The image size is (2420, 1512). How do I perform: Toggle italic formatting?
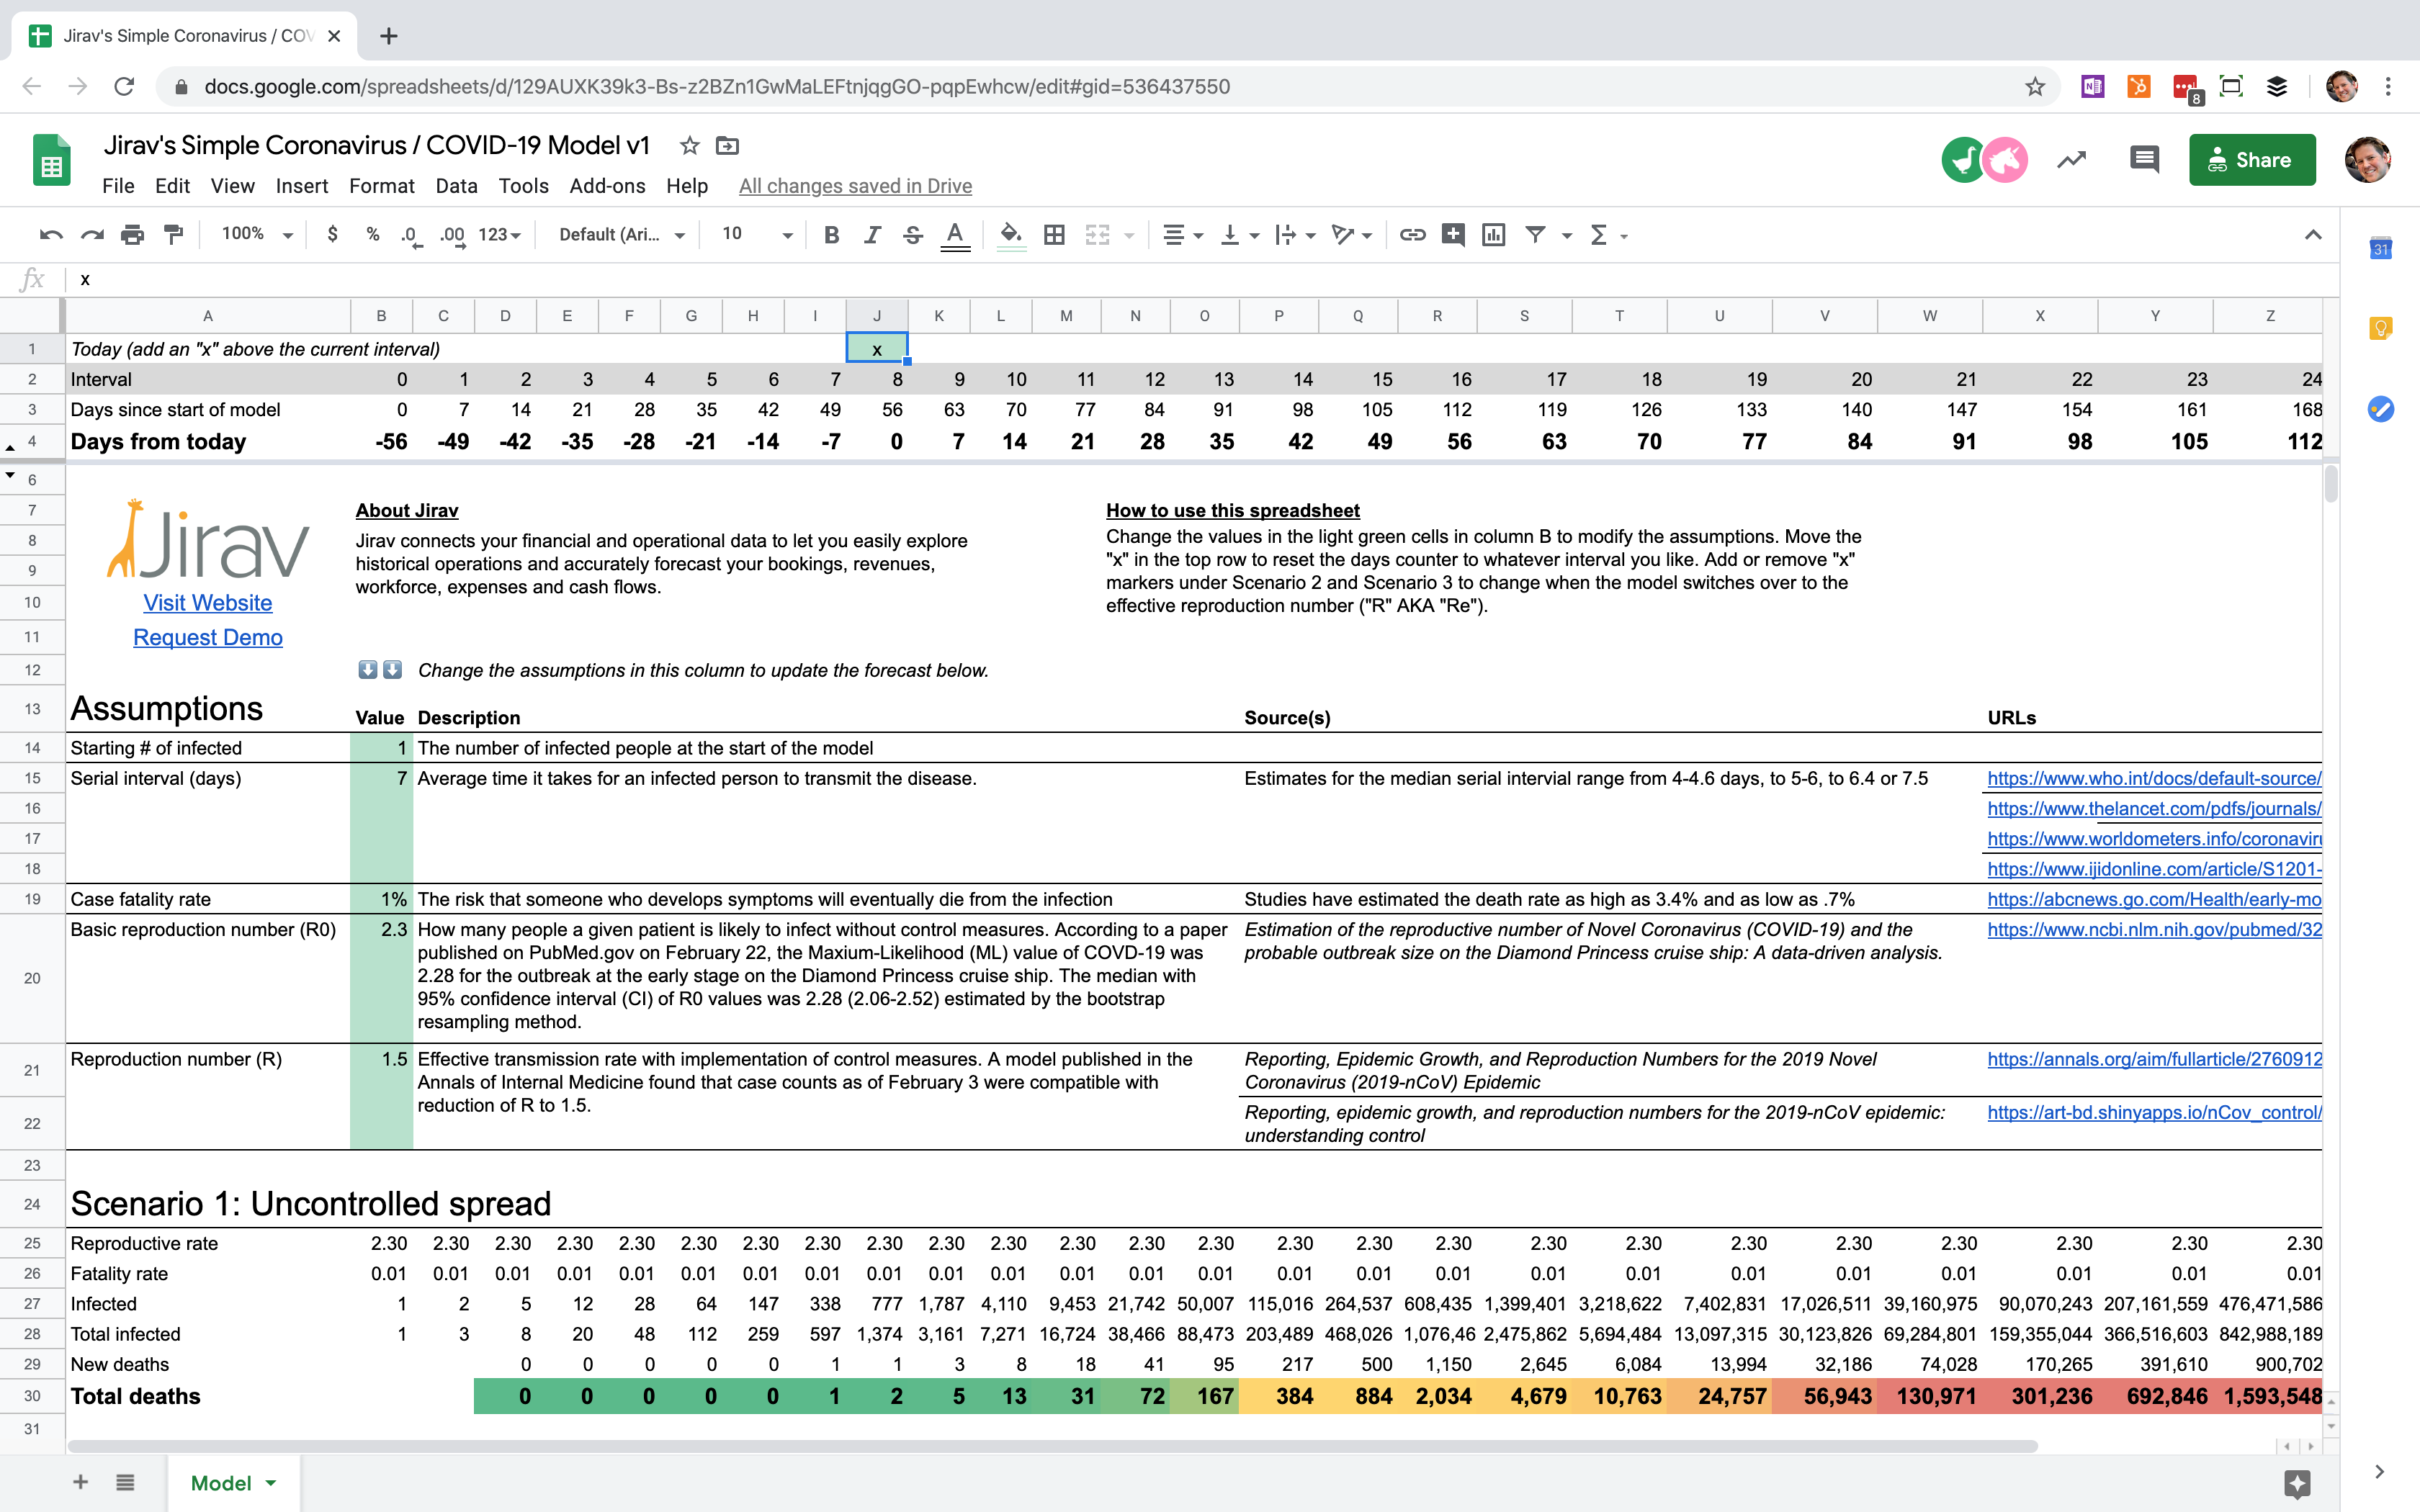coord(872,234)
